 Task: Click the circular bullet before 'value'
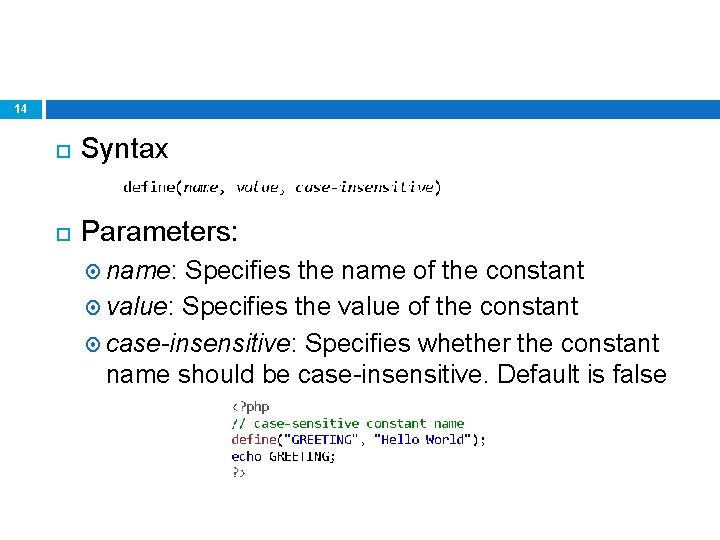[x=93, y=307]
